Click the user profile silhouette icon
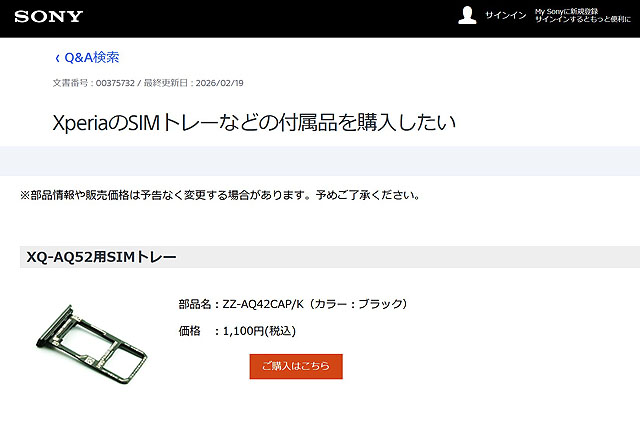 click(467, 15)
